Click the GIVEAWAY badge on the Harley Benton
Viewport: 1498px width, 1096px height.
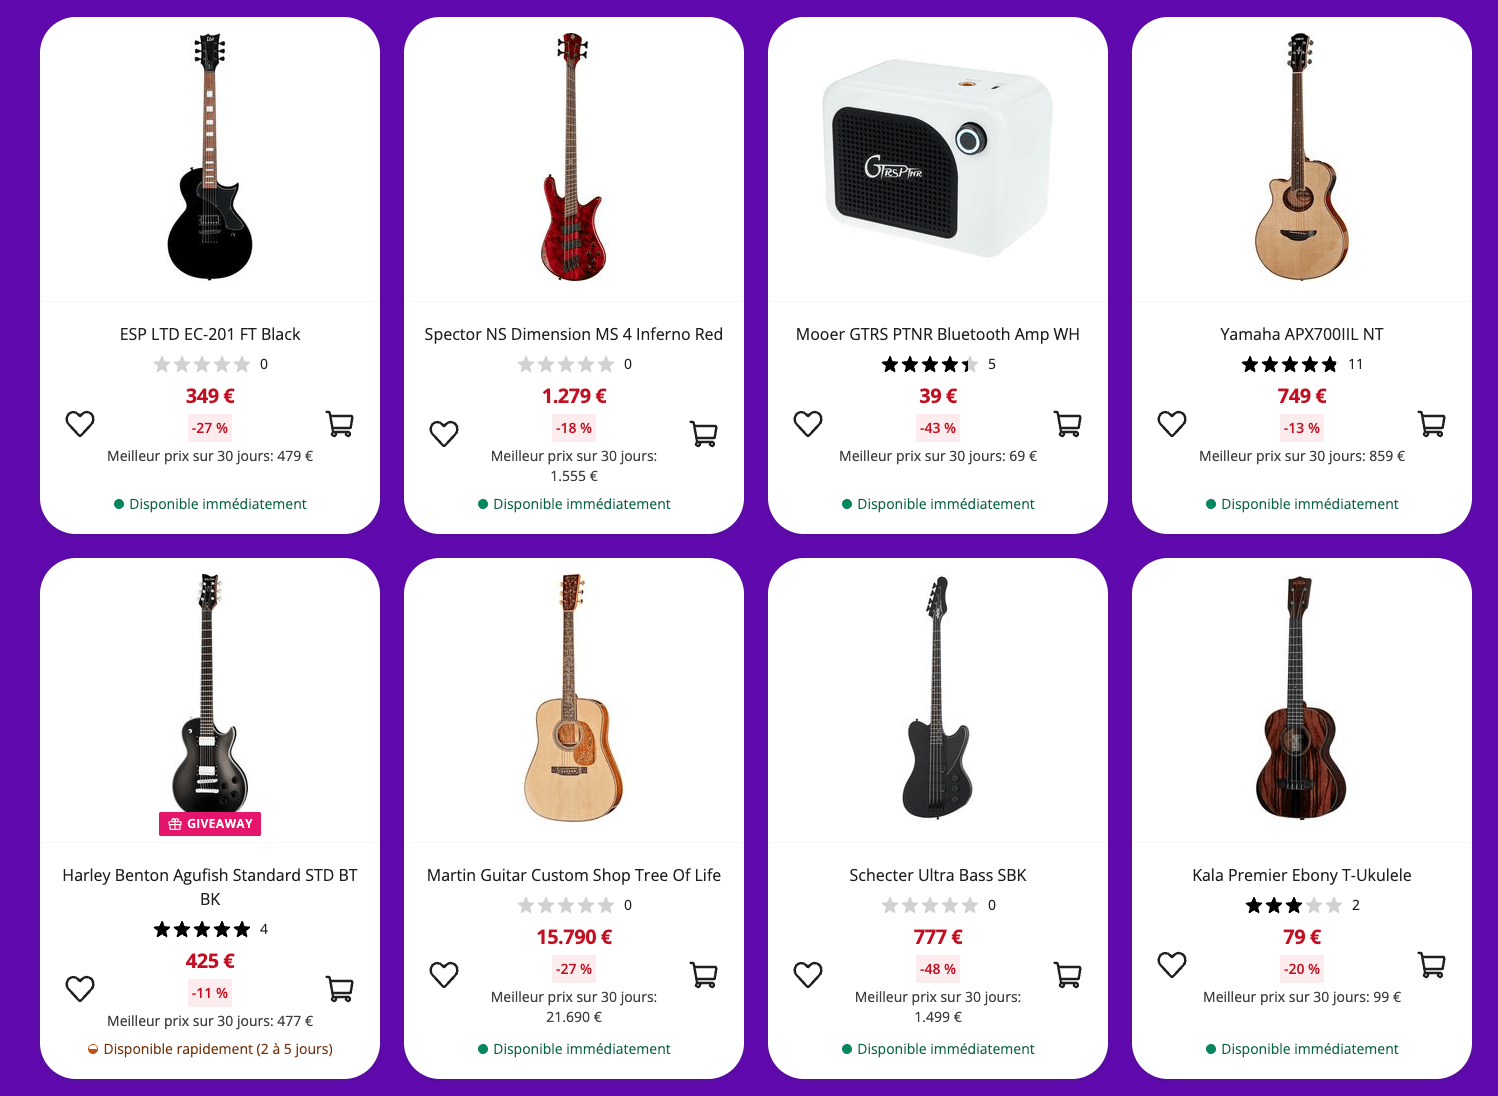(x=208, y=824)
